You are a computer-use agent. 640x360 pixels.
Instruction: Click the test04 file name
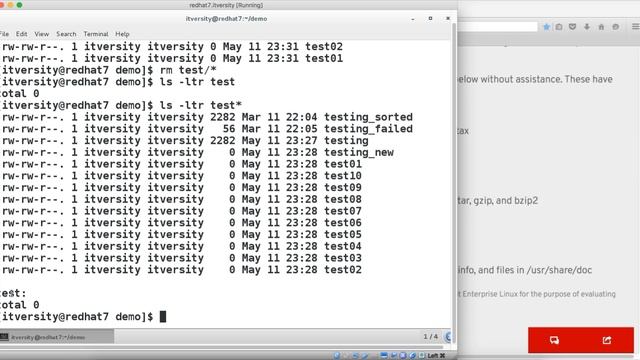(x=343, y=247)
